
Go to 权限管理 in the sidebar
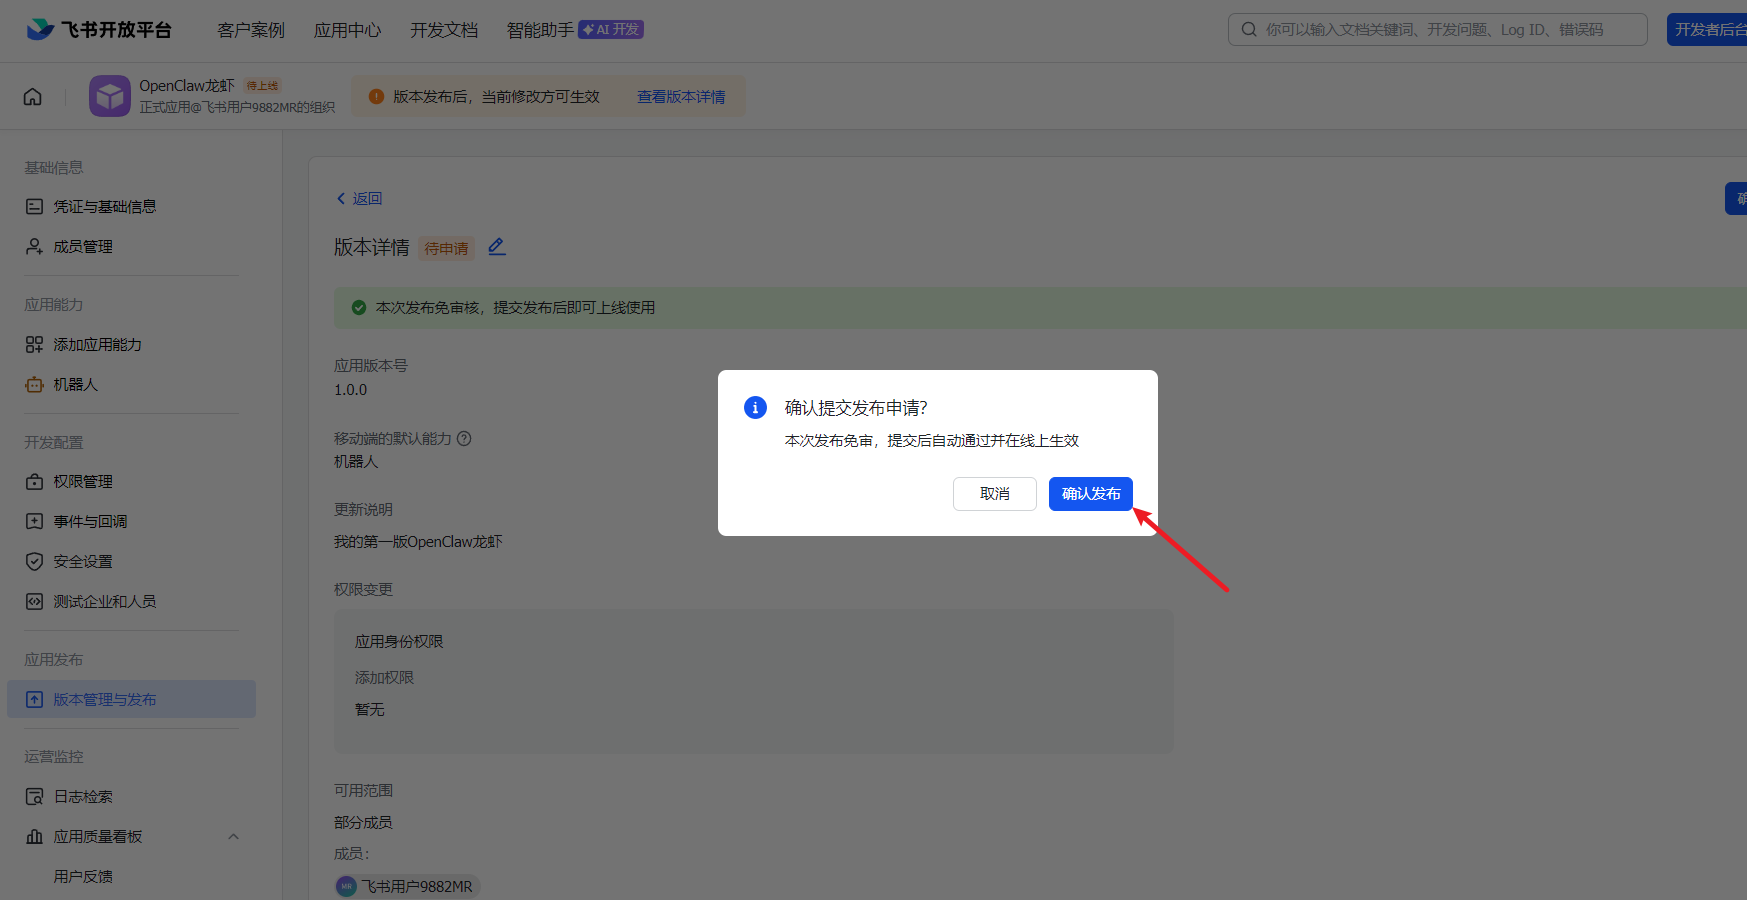[x=82, y=482]
